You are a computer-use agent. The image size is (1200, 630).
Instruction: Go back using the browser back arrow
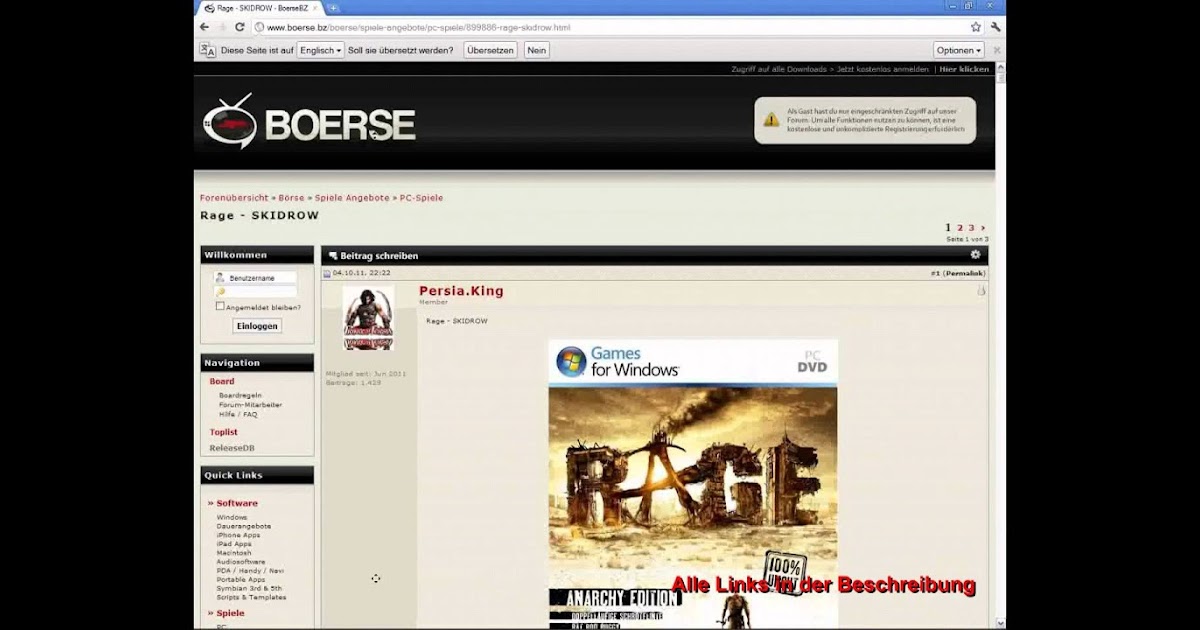click(205, 27)
